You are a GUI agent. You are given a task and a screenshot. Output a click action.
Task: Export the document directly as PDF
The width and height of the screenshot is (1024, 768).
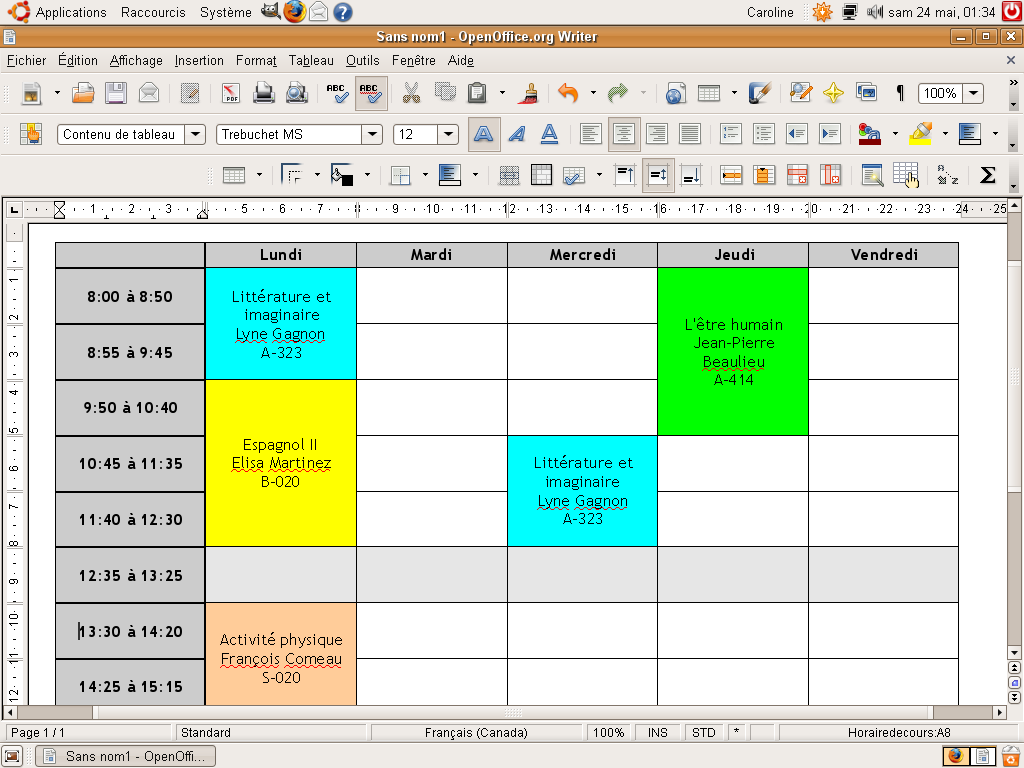[x=231, y=93]
